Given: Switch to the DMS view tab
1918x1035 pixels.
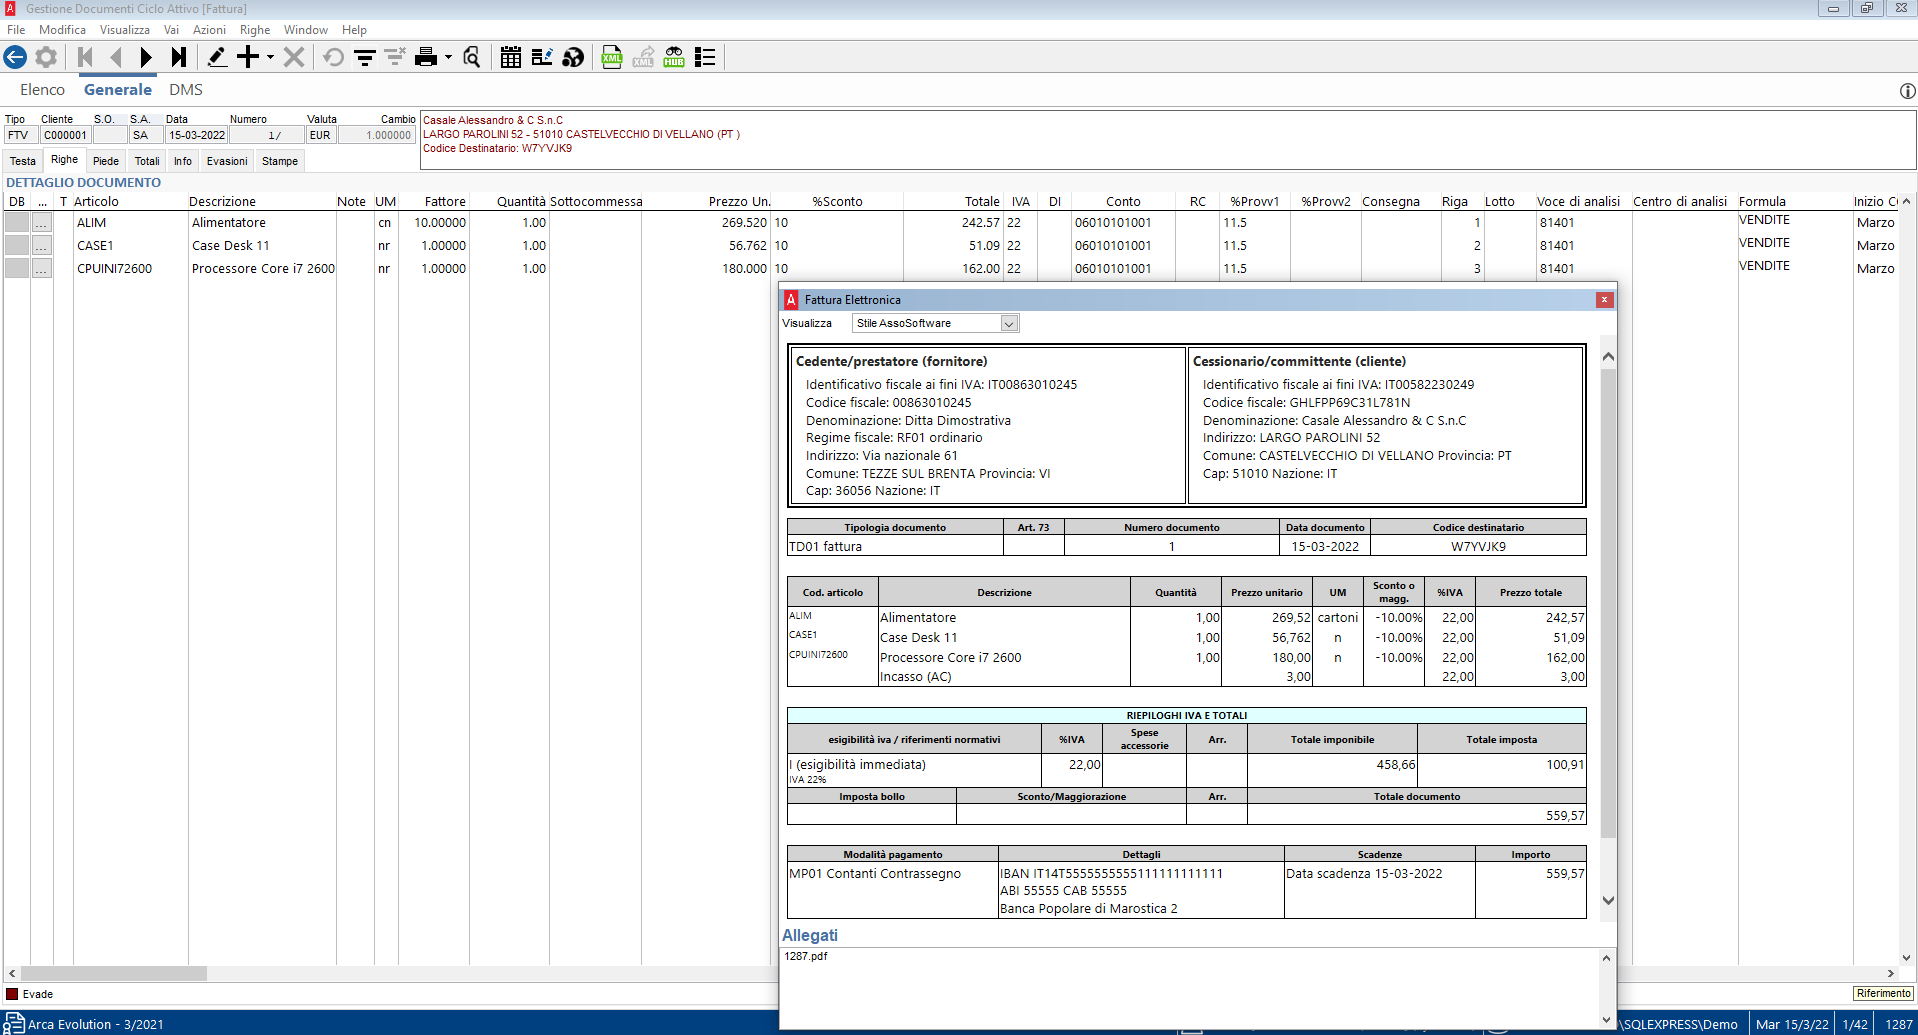Looking at the screenshot, I should (186, 90).
